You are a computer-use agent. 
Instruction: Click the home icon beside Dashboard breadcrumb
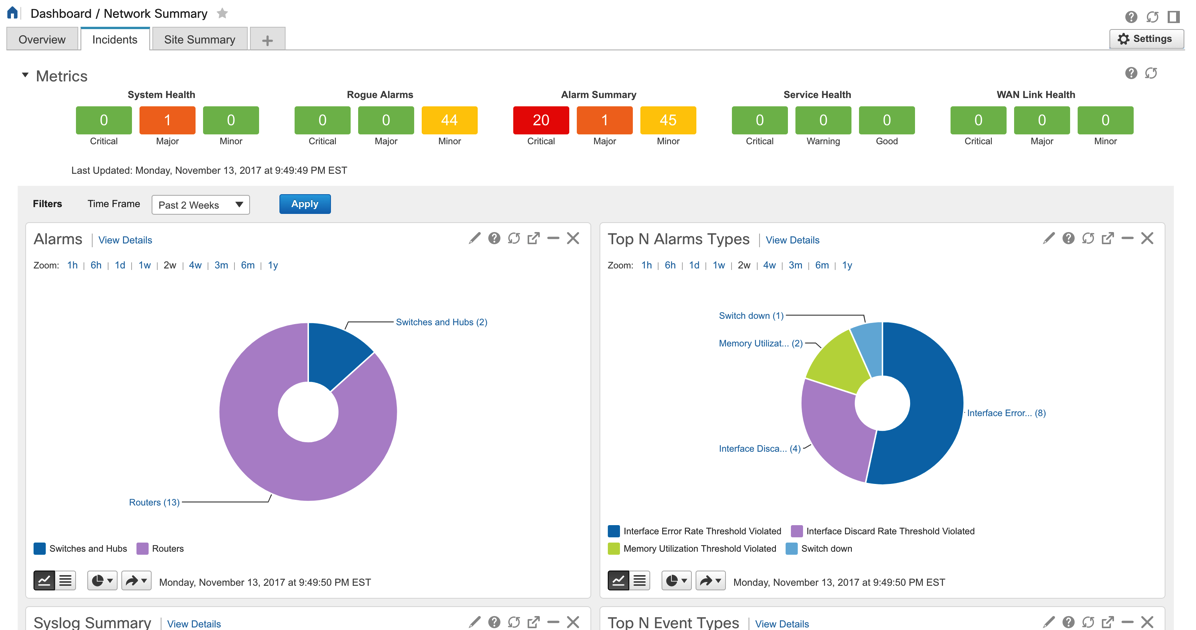tap(13, 13)
